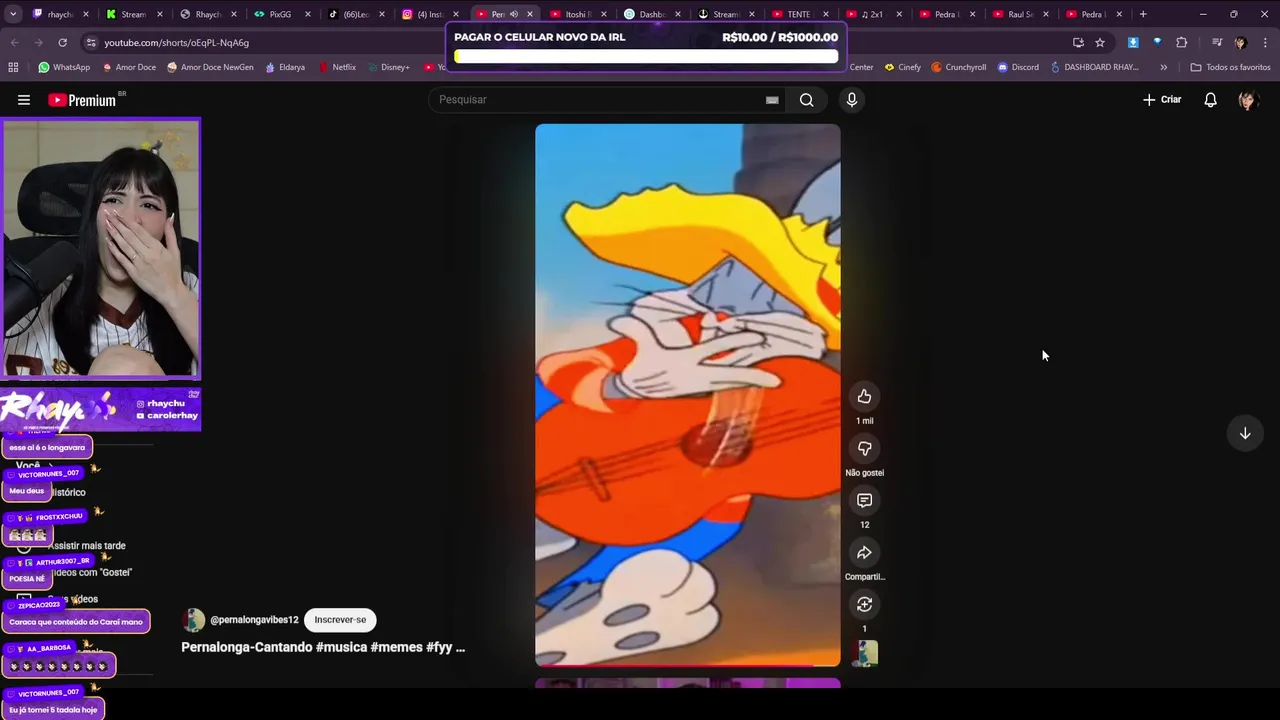This screenshot has height=720, width=1280.
Task: Open the Disney+ bookmark
Action: 388,67
